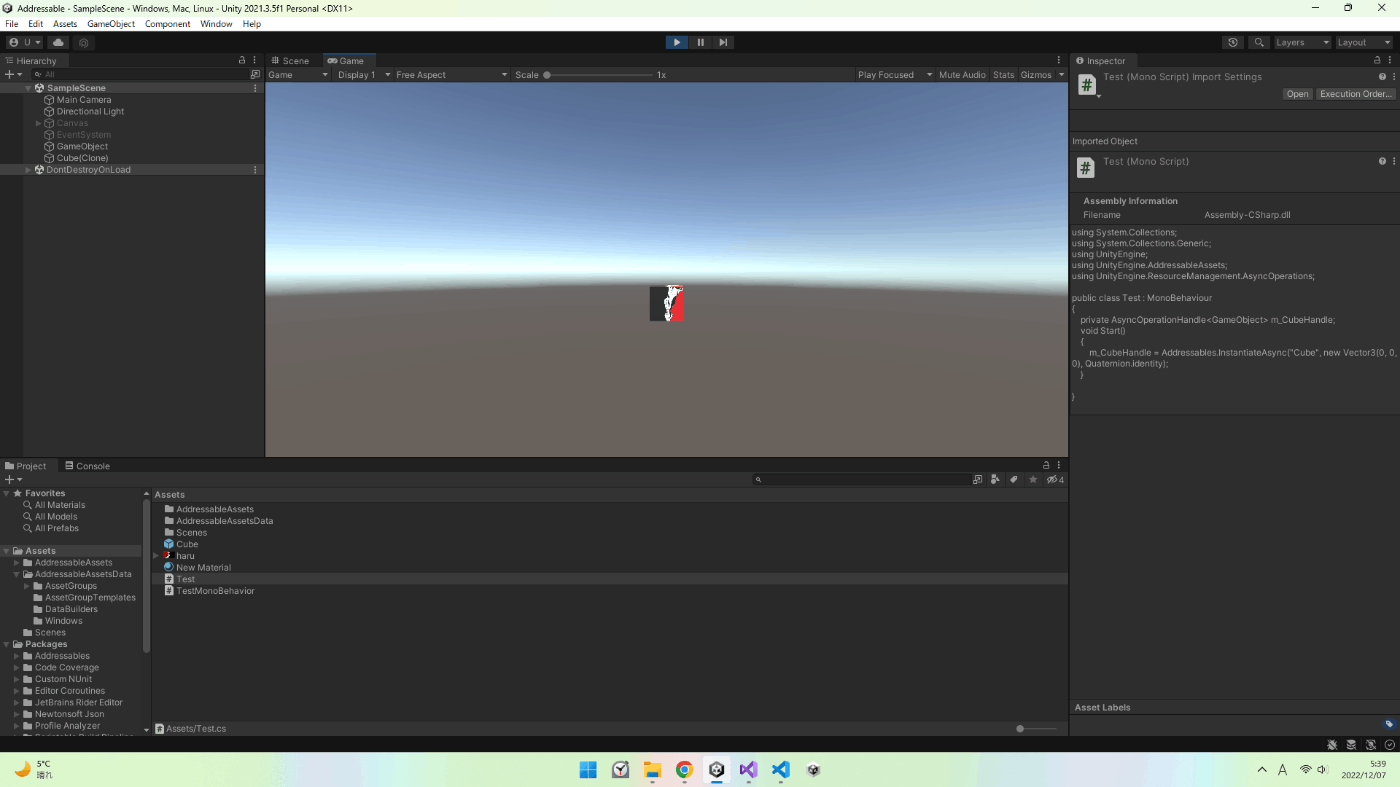Toggle hidden packages visibility icon

[x=1055, y=480]
